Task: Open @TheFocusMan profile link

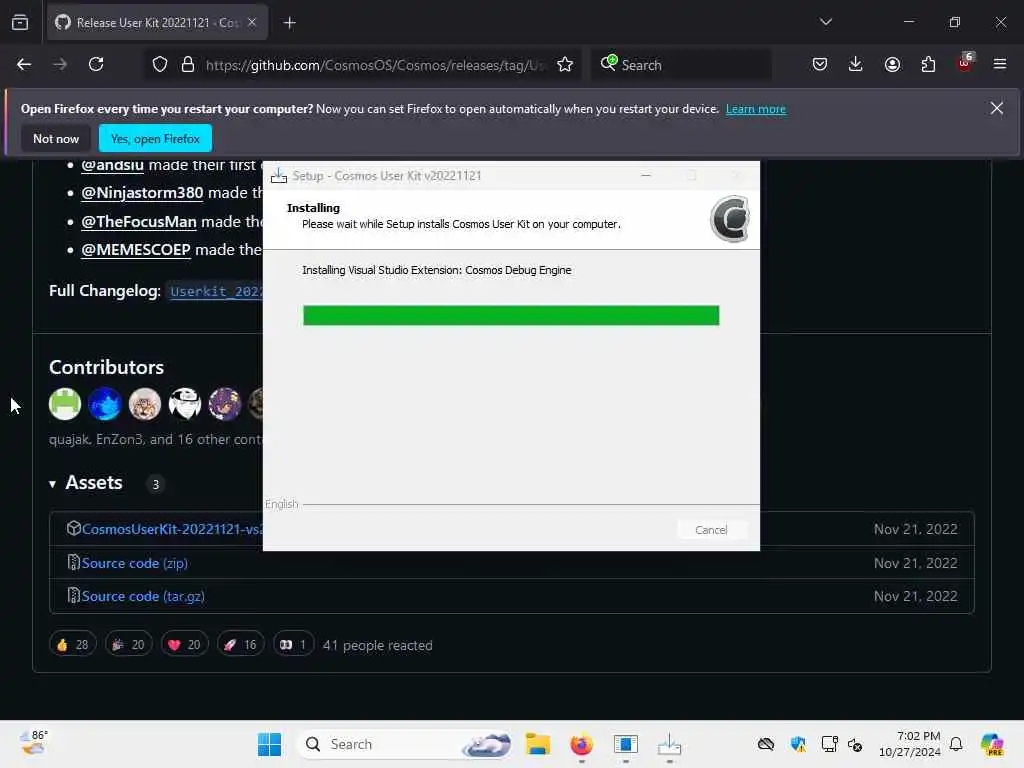Action: pos(138,221)
